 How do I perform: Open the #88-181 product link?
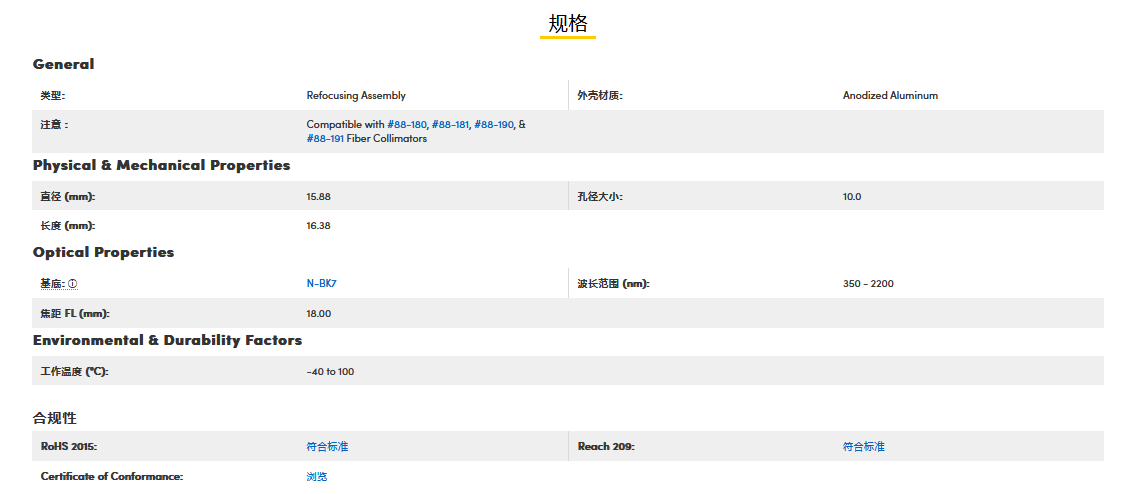coord(450,125)
